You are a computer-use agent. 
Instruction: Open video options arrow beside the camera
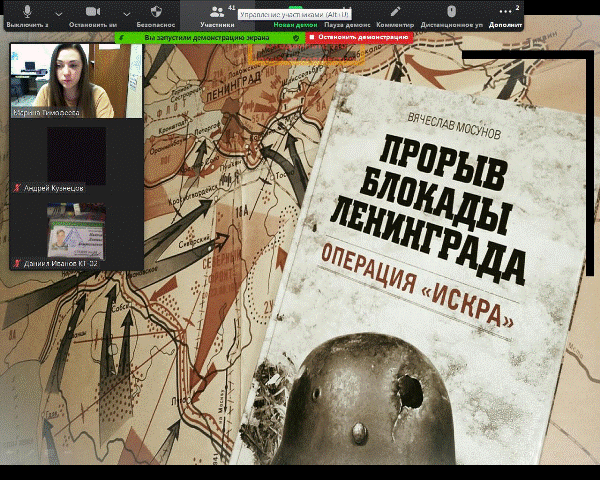129,12
